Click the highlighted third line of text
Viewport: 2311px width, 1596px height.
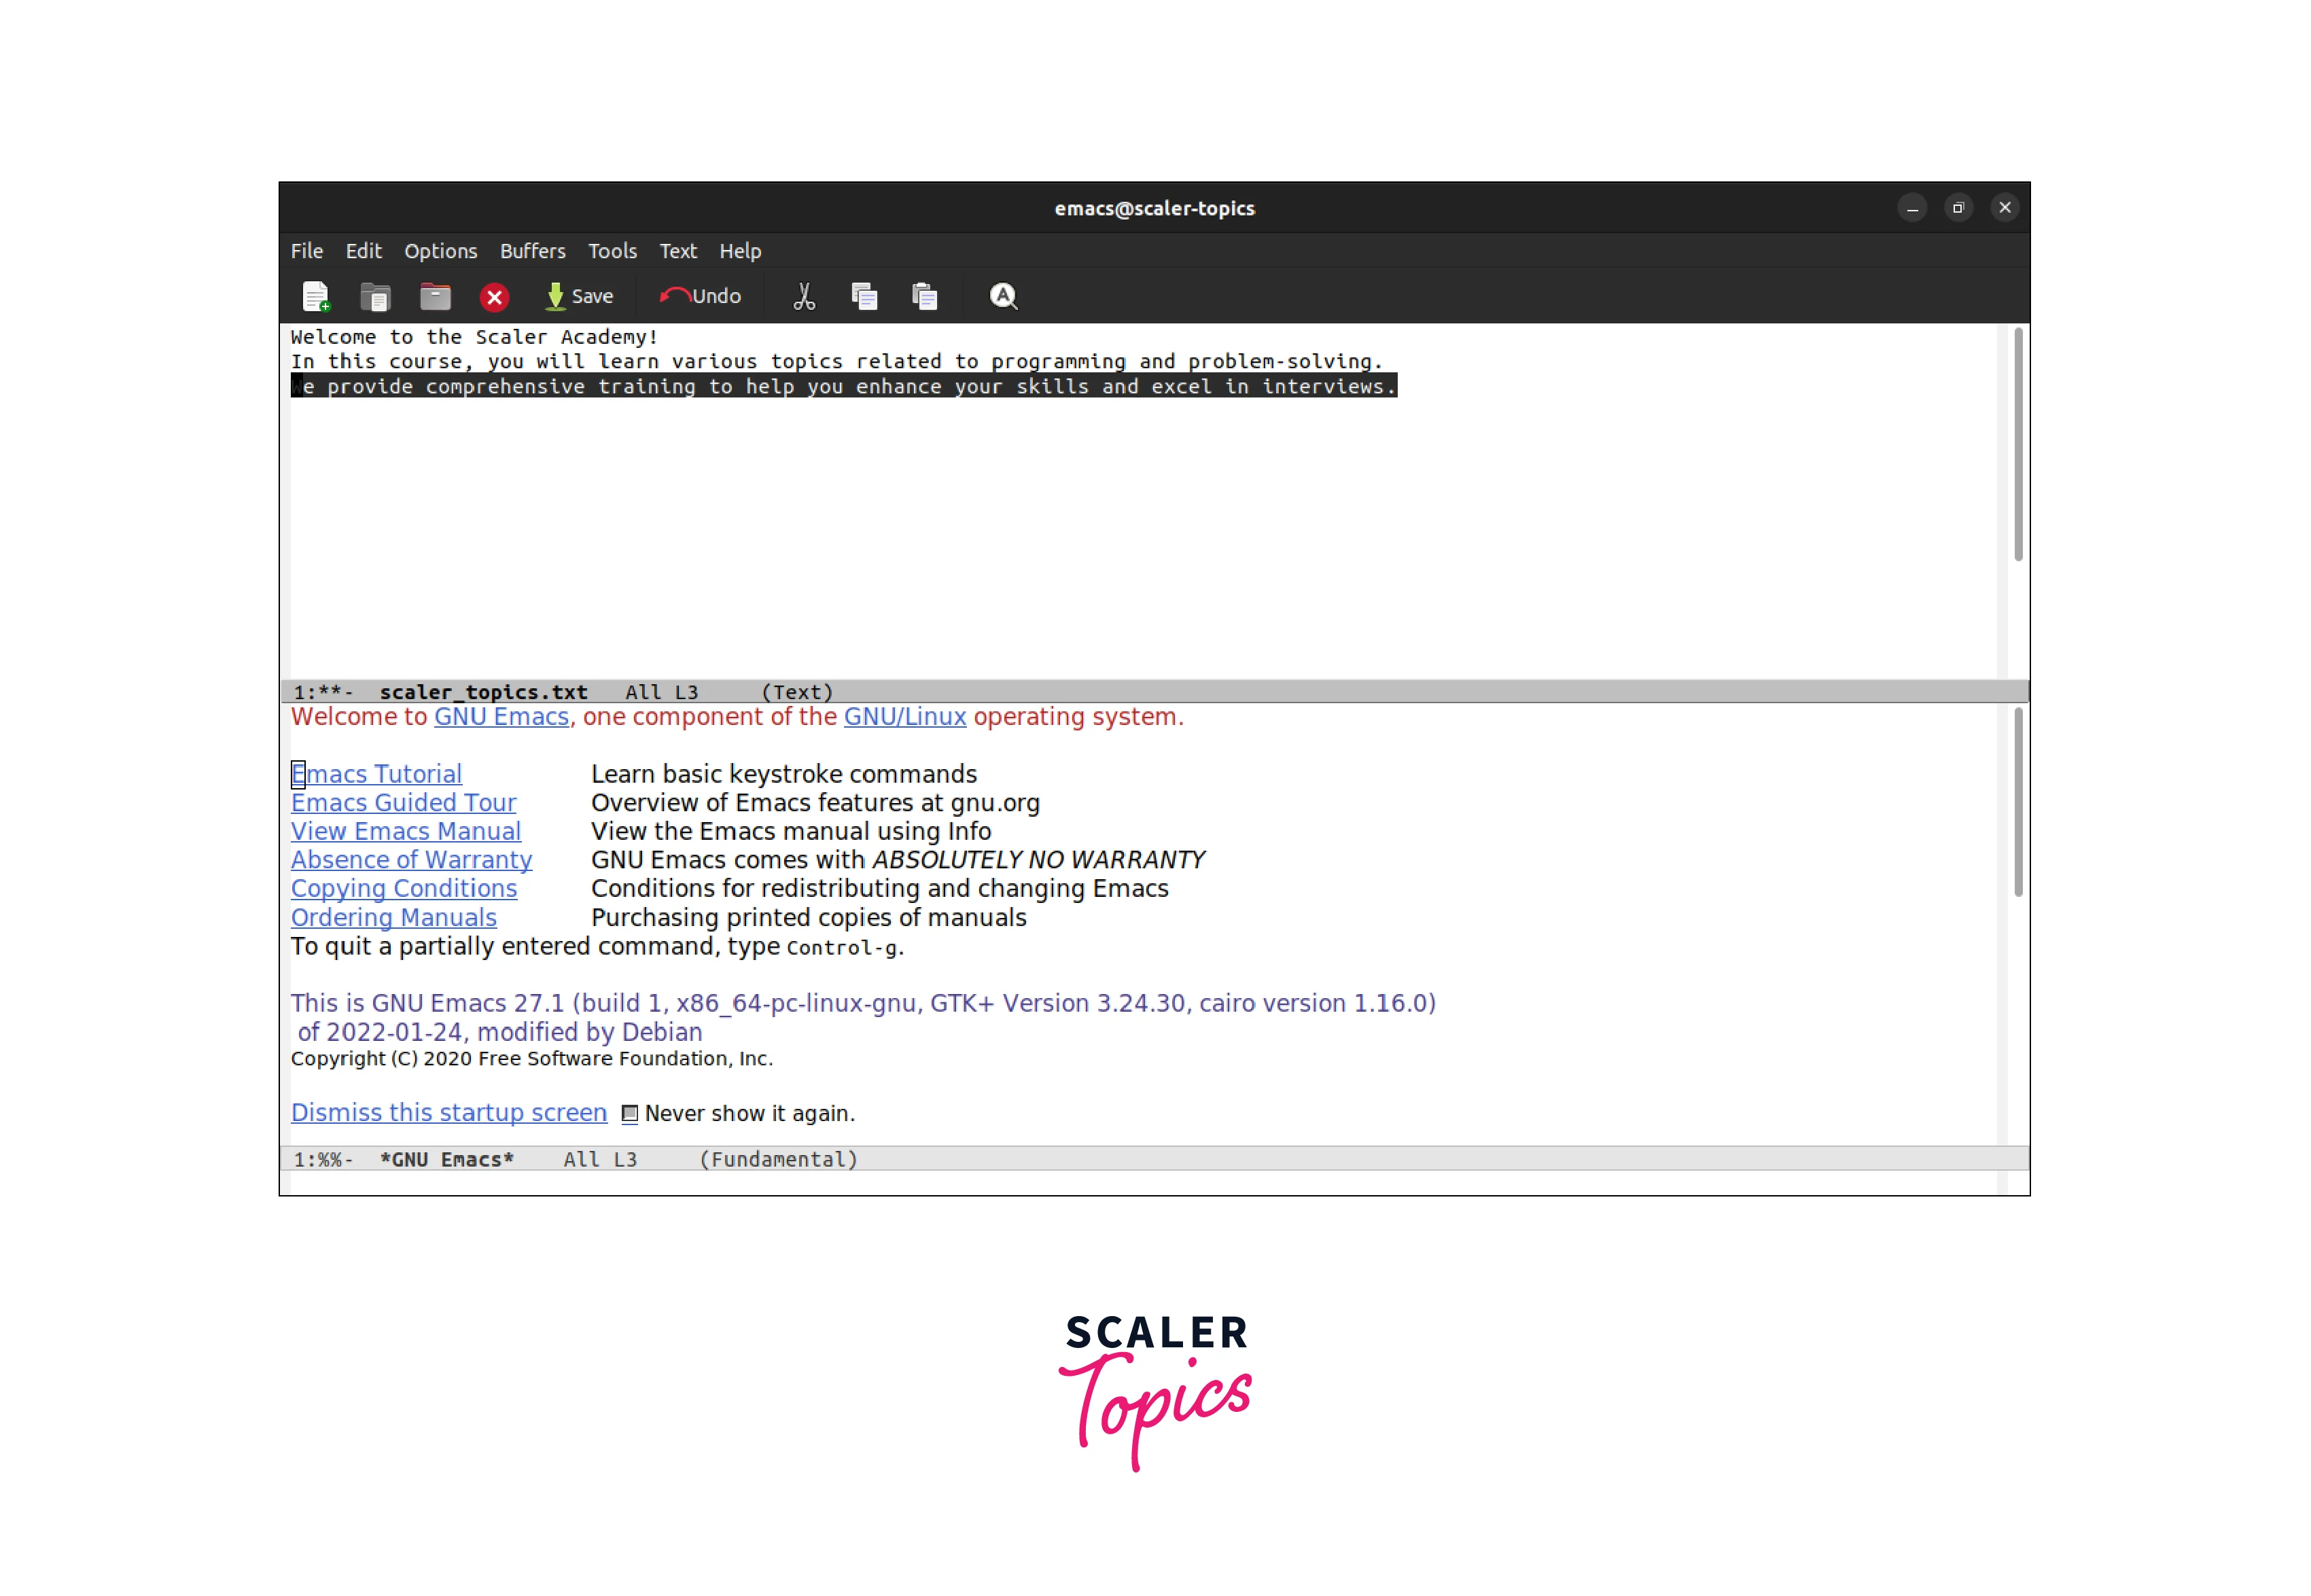pyautogui.click(x=844, y=386)
